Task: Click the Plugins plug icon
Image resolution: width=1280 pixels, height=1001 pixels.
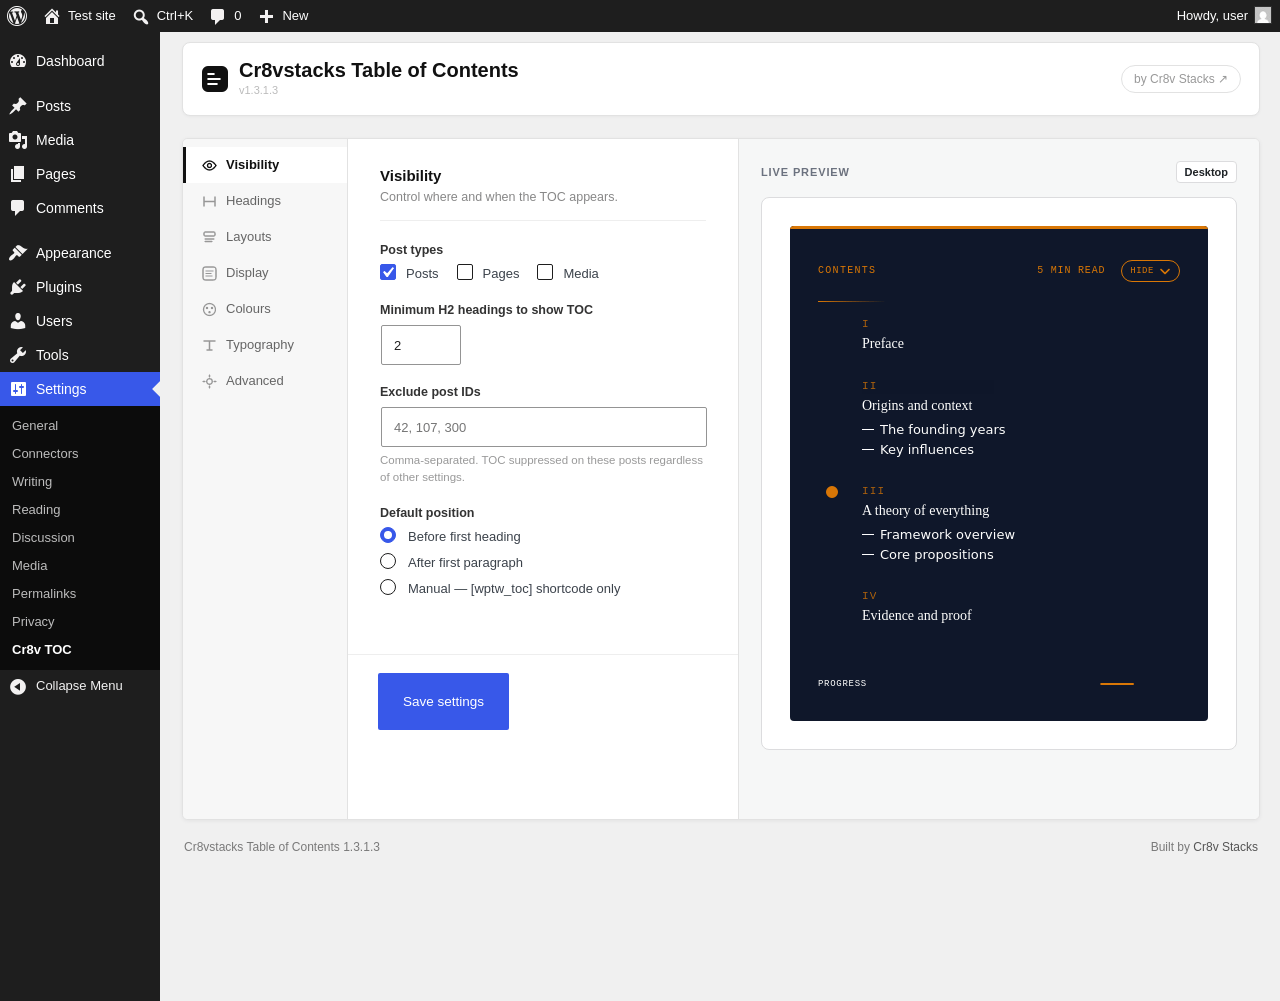Action: coord(18,287)
